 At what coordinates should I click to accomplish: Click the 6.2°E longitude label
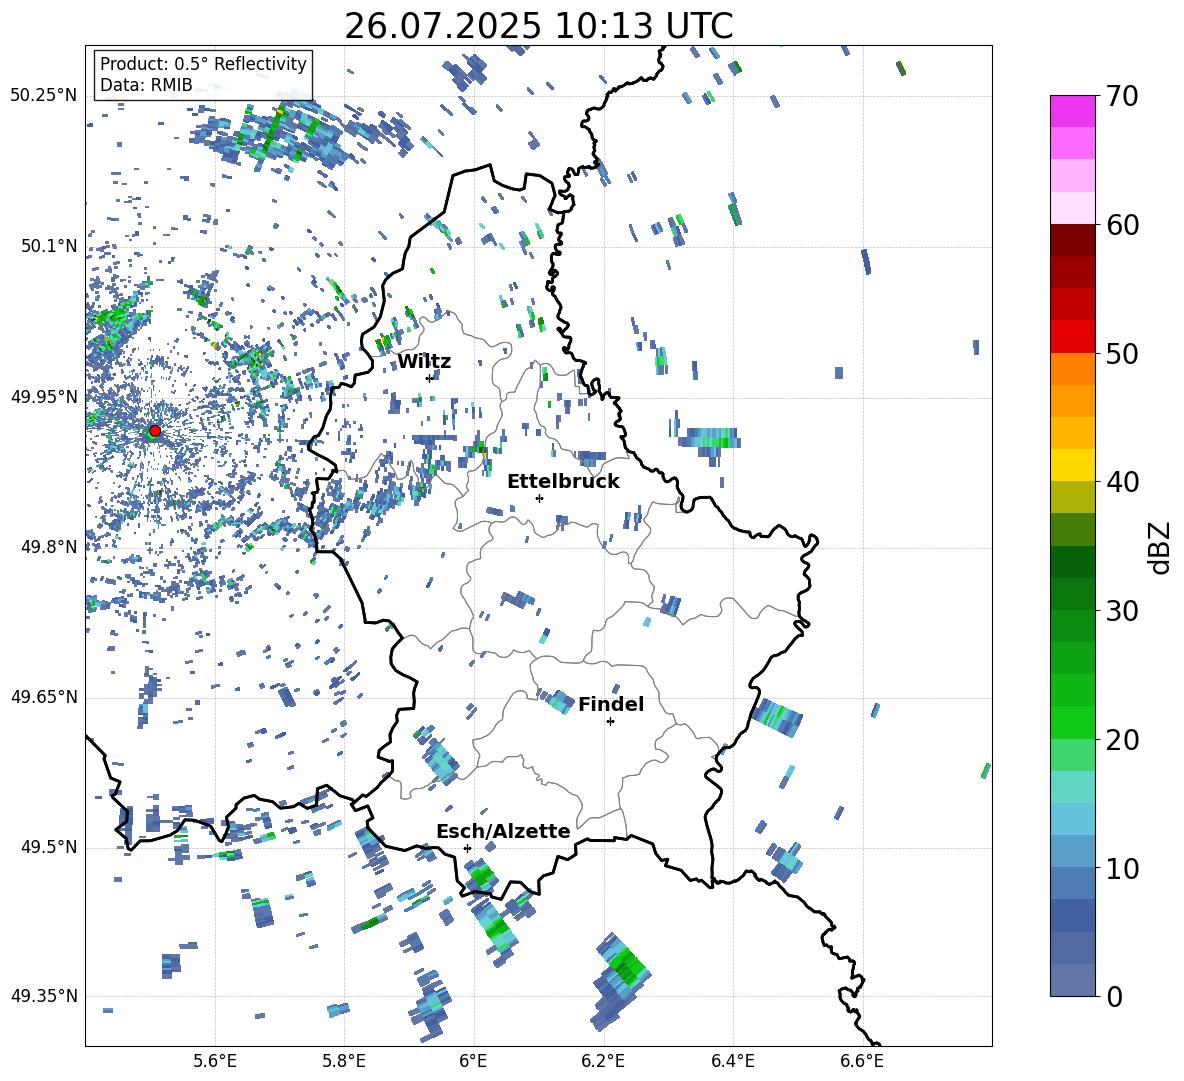coord(603,1062)
